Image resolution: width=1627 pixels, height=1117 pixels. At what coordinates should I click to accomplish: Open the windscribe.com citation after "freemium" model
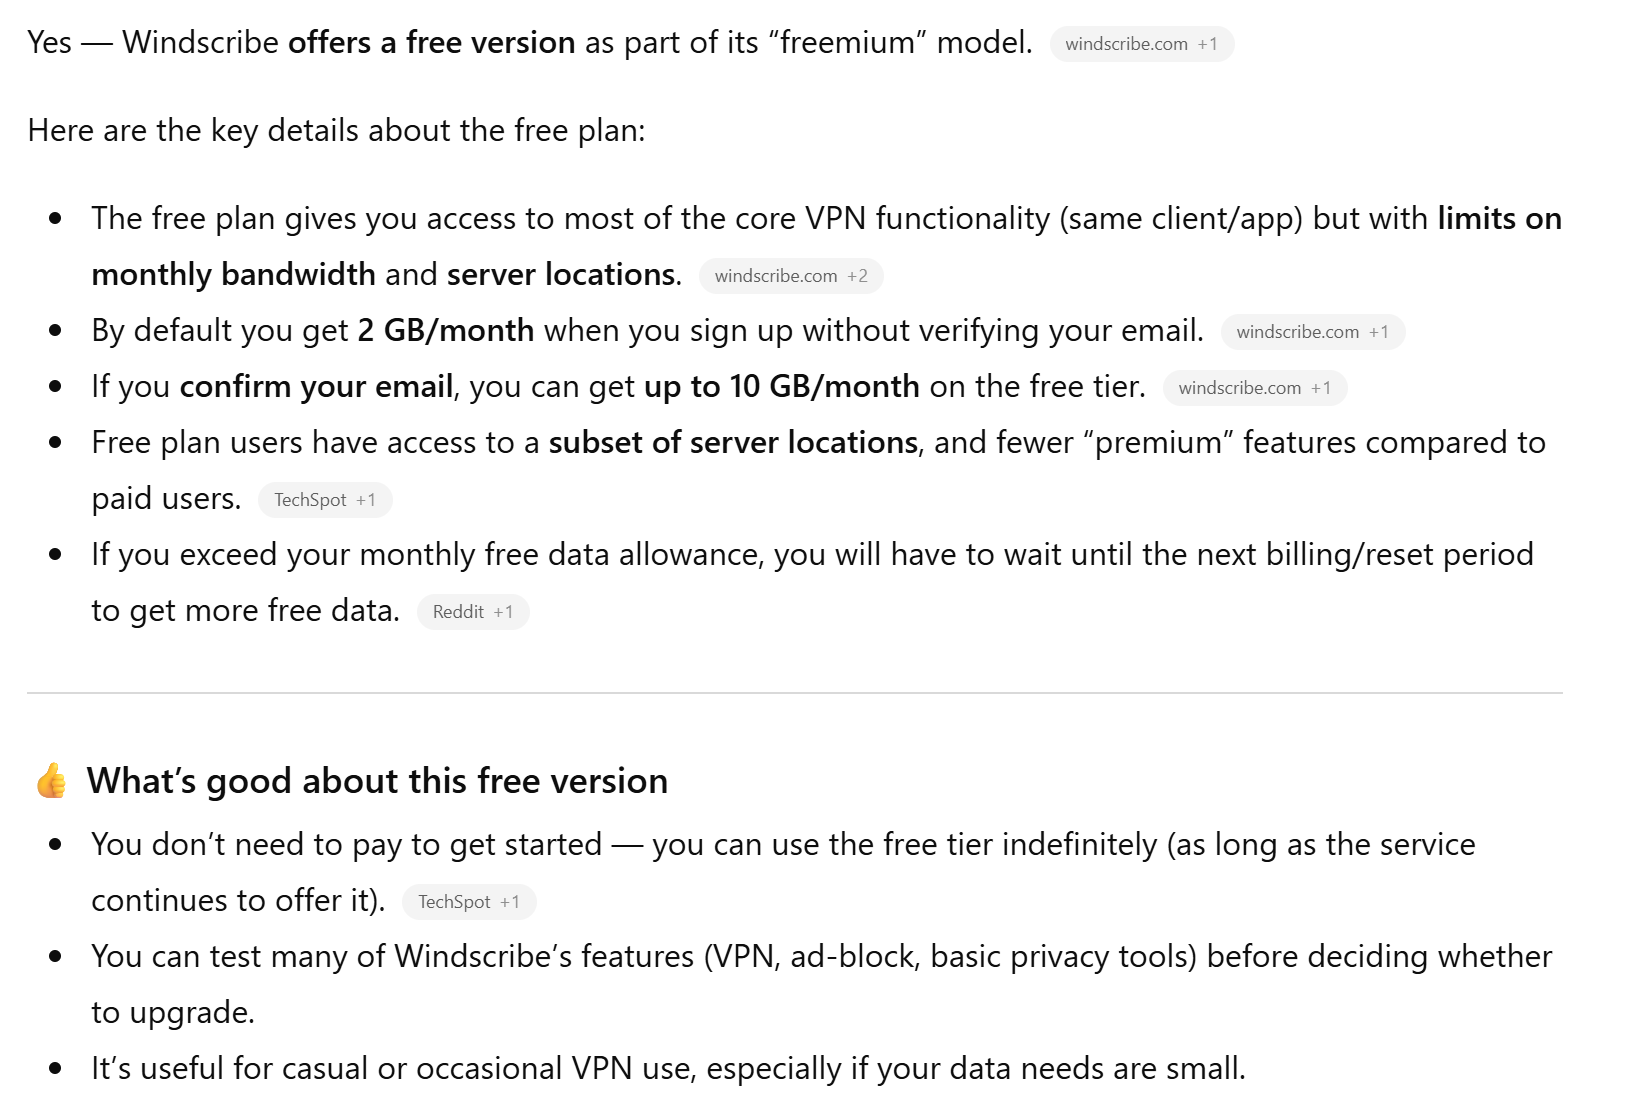1141,44
